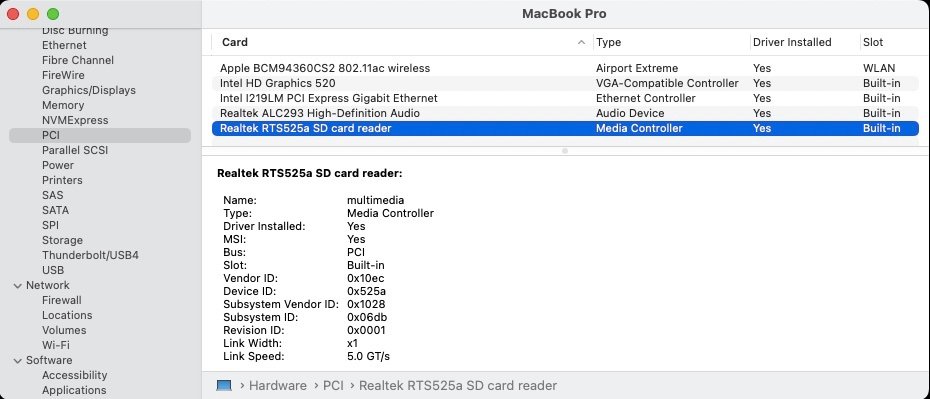This screenshot has width=930, height=399.
Task: Click the Device ID value 0x525a
Action: click(x=367, y=292)
